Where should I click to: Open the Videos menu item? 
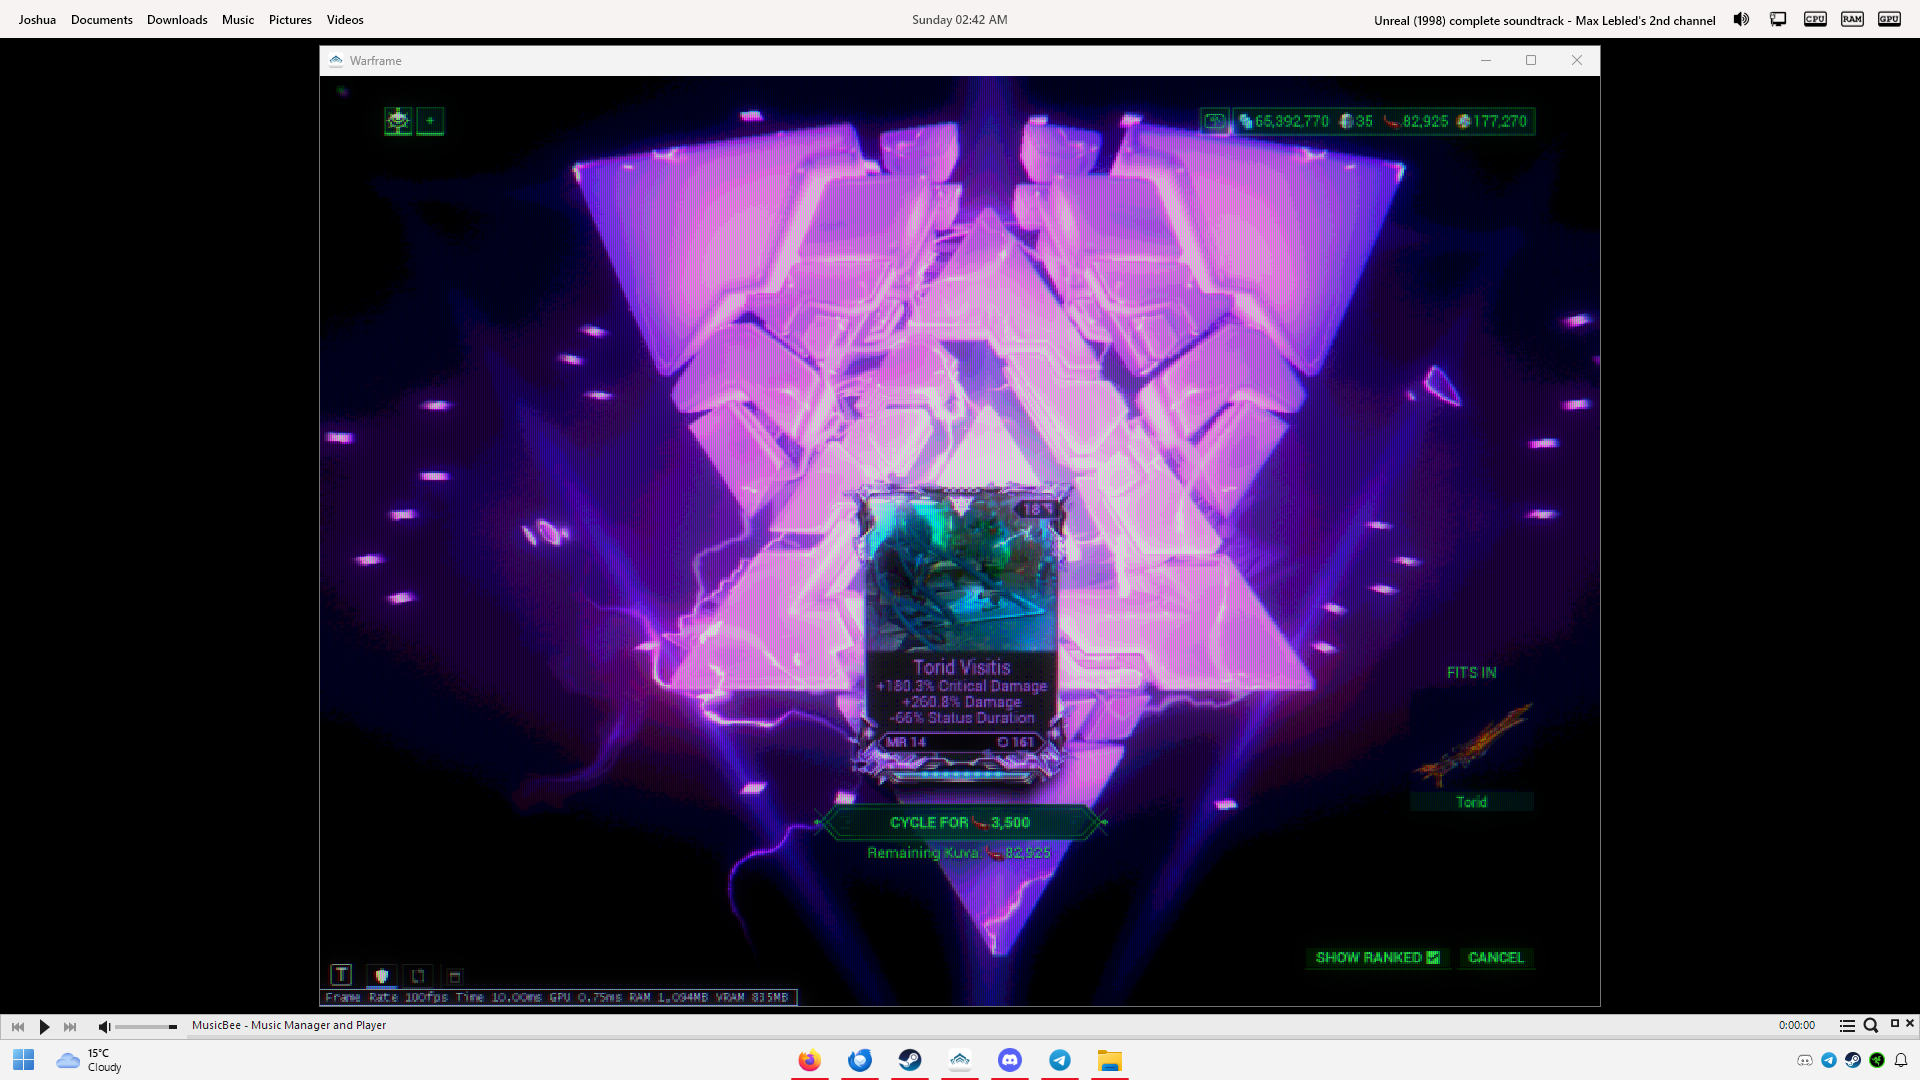coord(345,20)
